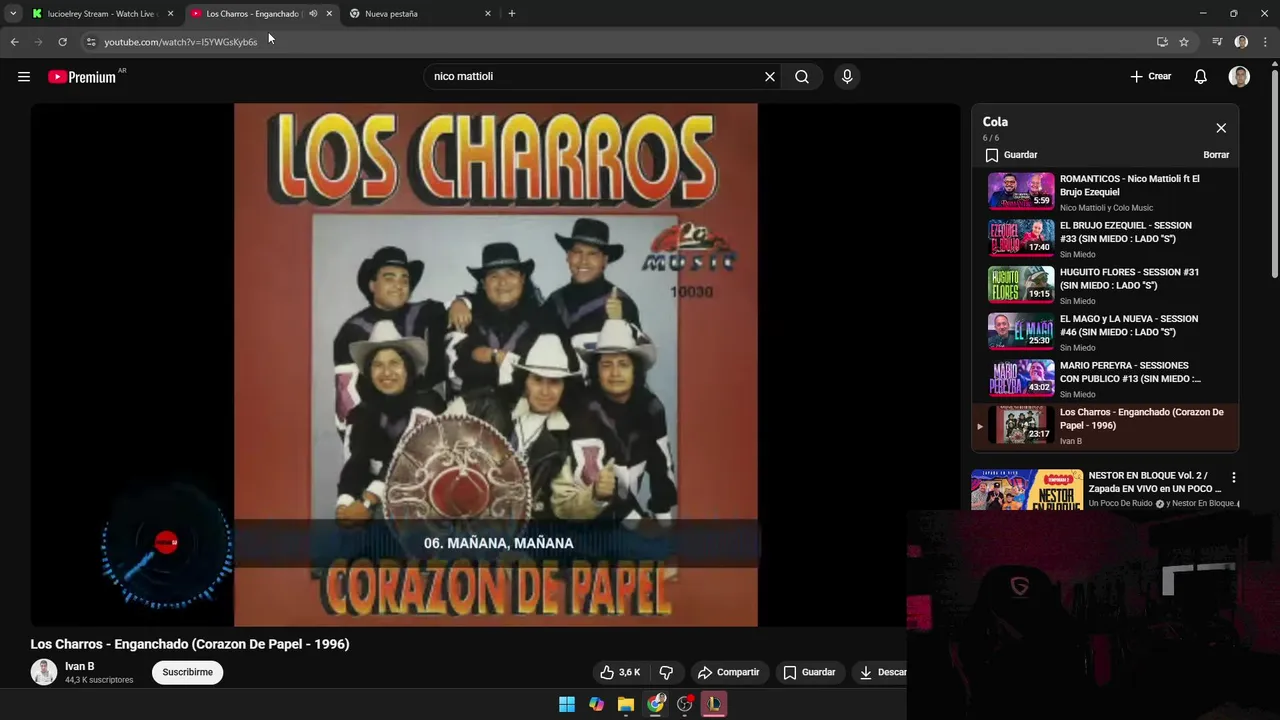The width and height of the screenshot is (1280, 720).
Task: Dislike the video with thumbs down
Action: coord(666,672)
